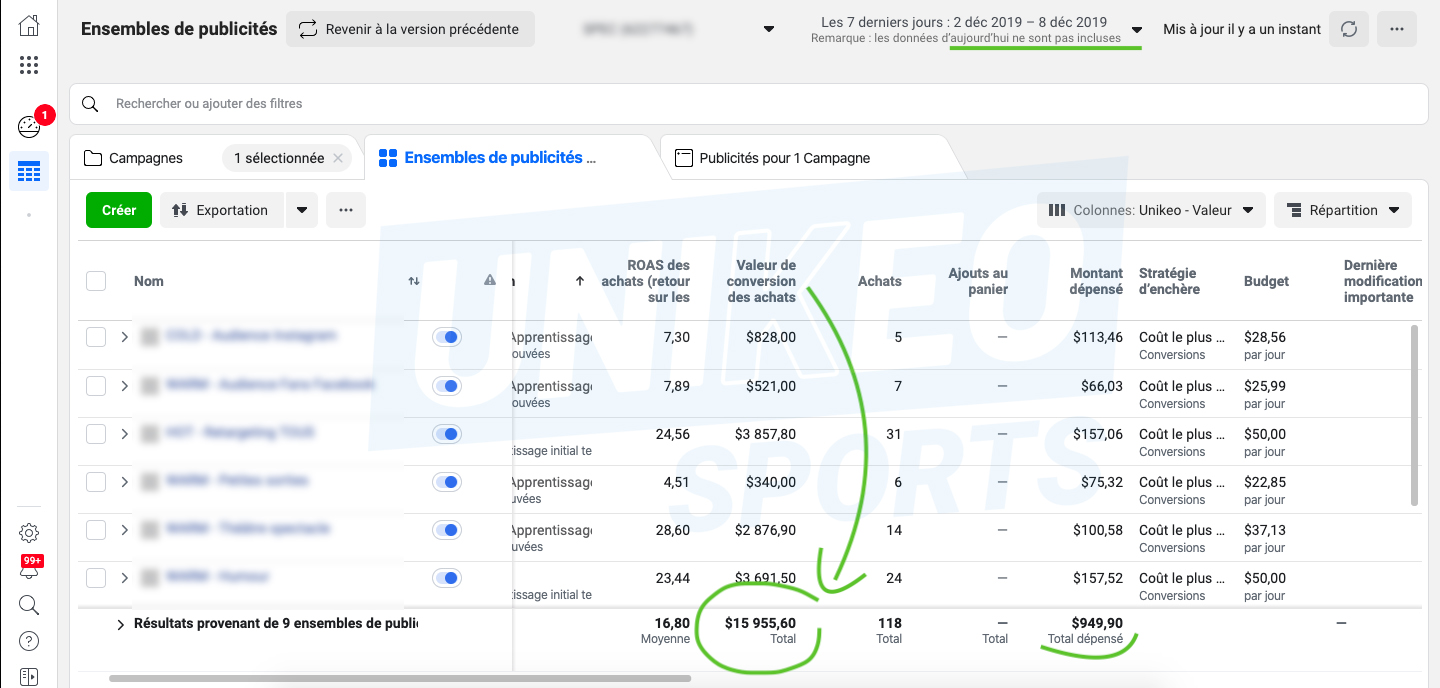Viewport: 1440px width, 688px height.
Task: Go to the home icon in sidebar
Action: click(29, 26)
